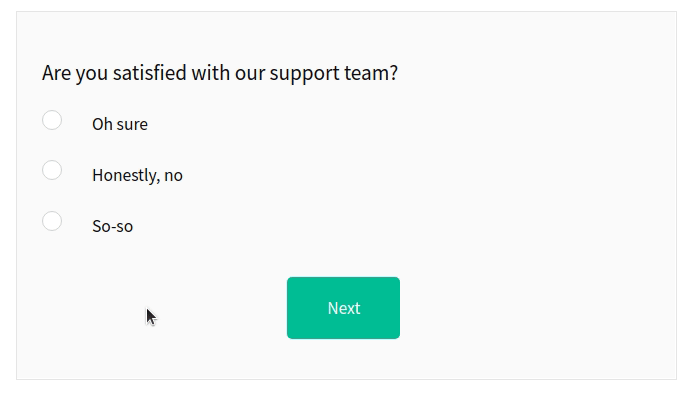Mark satisfaction as 'Oh sure' via its circle
This screenshot has height=404, width=693.
pyautogui.click(x=52, y=120)
